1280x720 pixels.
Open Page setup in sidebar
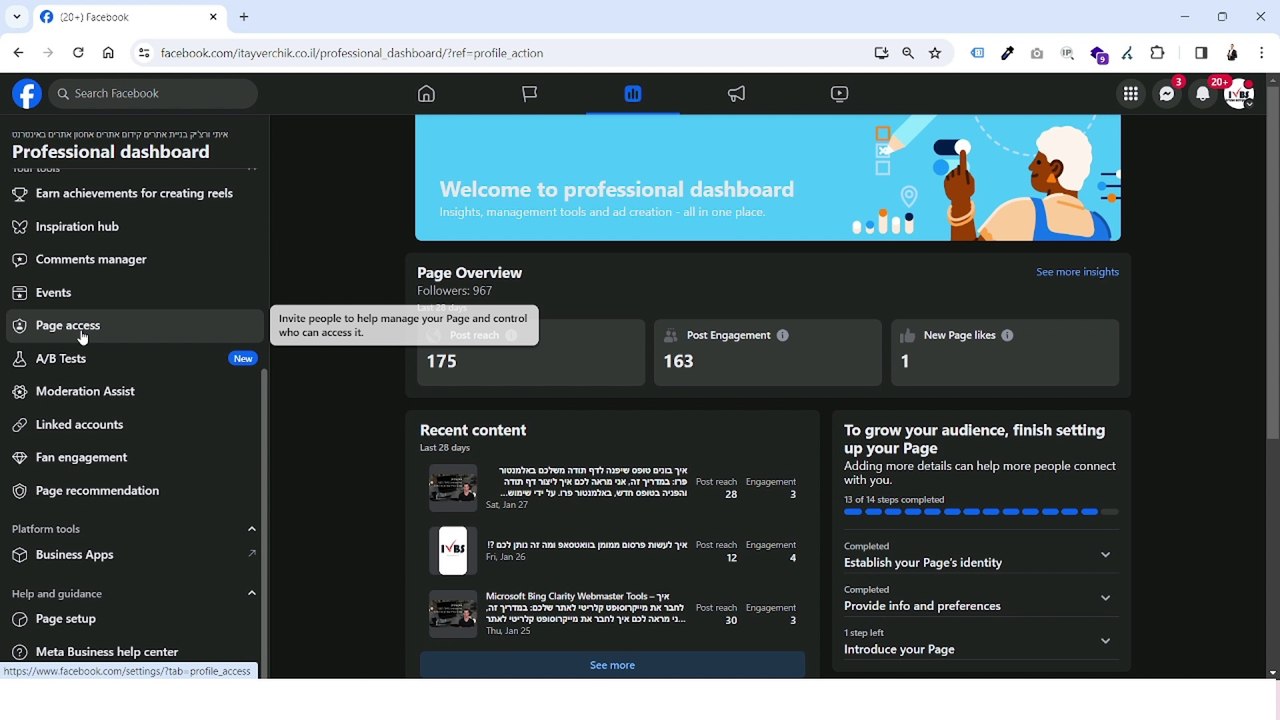pyautogui.click(x=135, y=618)
